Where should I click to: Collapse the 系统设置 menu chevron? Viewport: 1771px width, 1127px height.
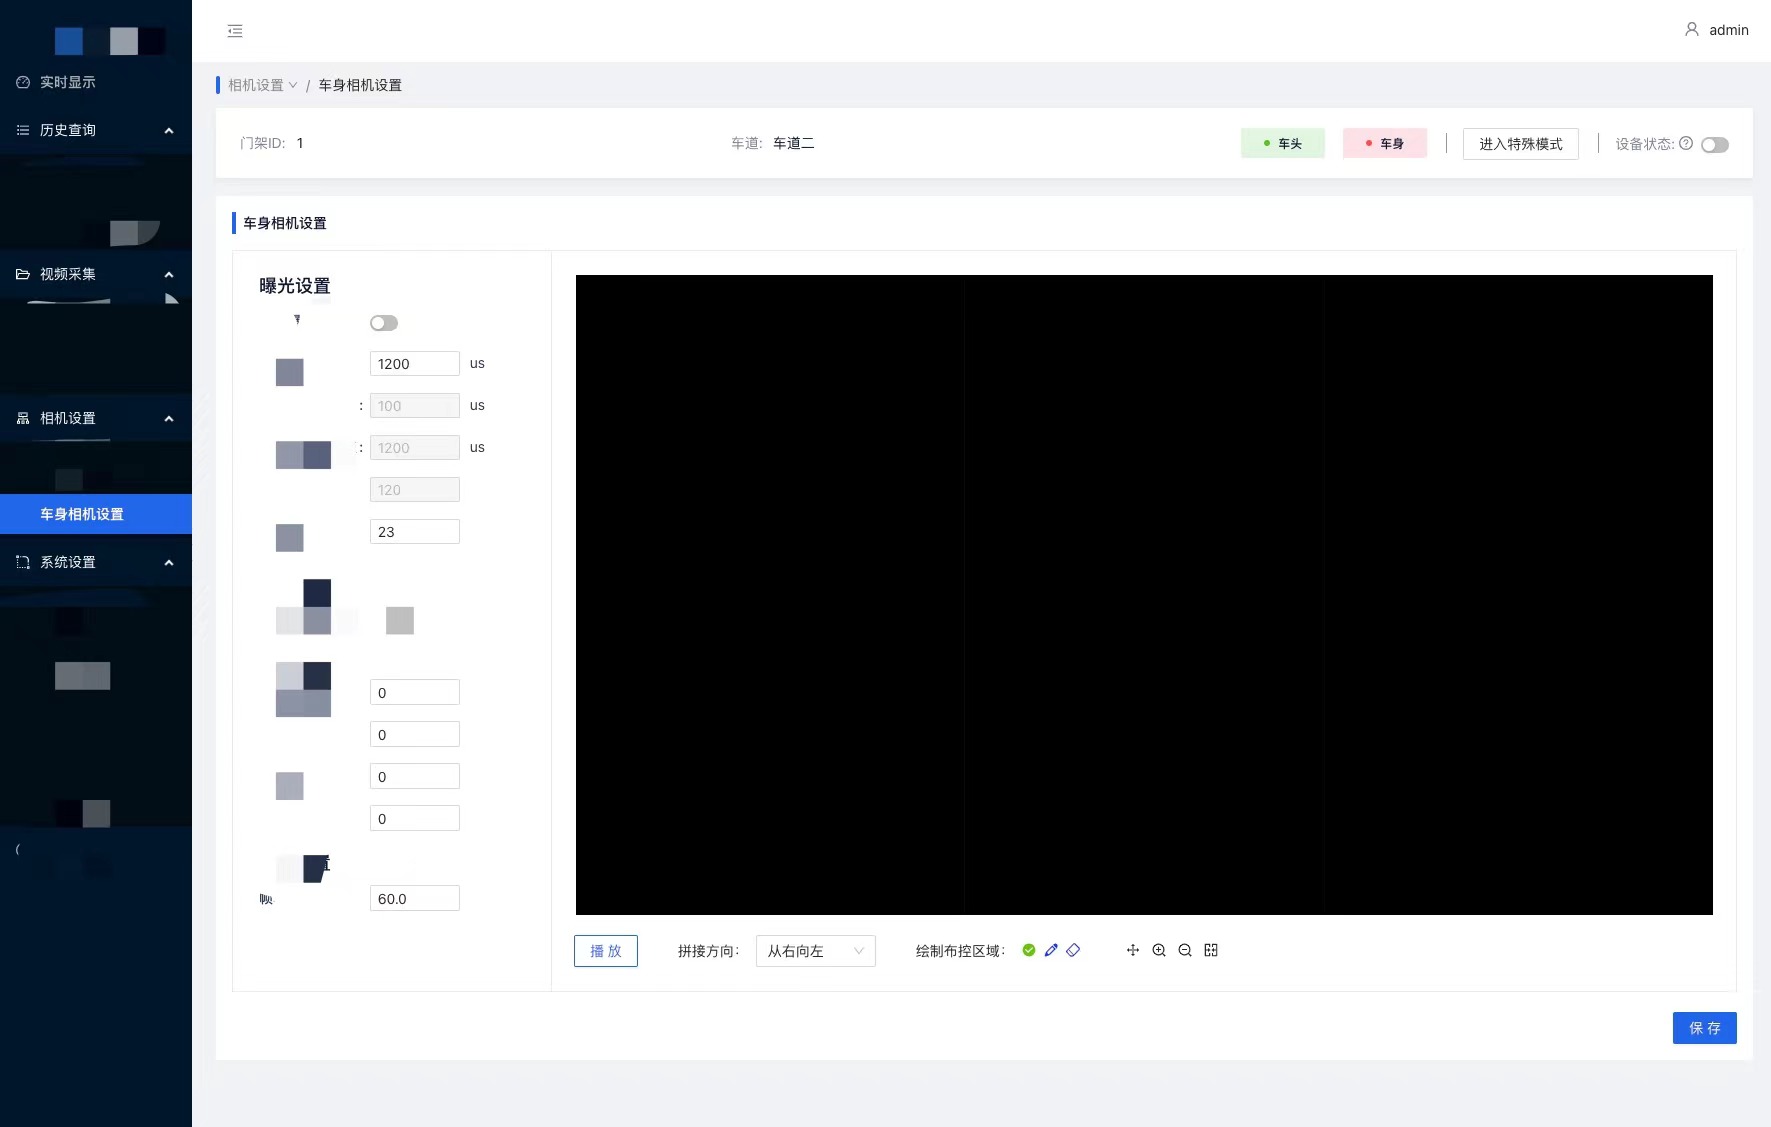pyautogui.click(x=169, y=563)
